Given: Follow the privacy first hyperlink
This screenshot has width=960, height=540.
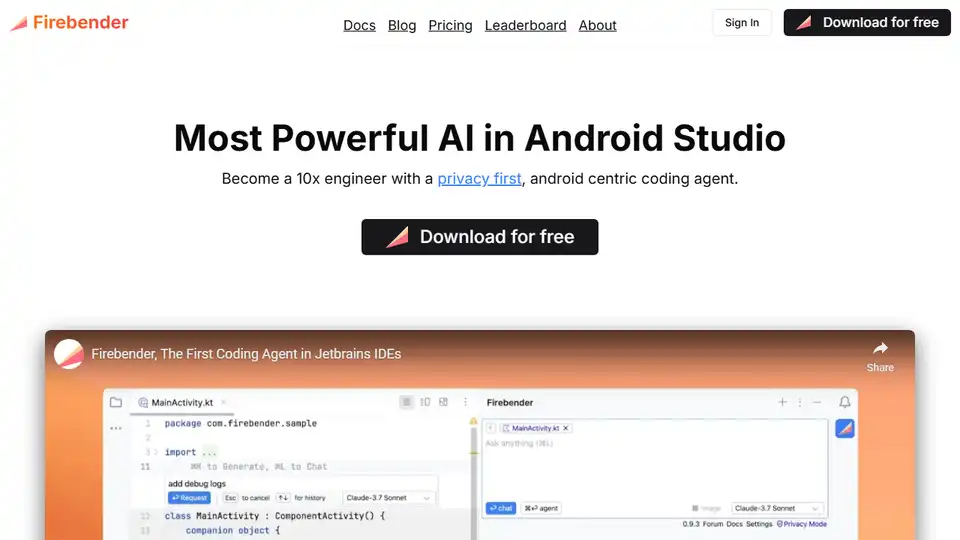Looking at the screenshot, I should pyautogui.click(x=479, y=178).
